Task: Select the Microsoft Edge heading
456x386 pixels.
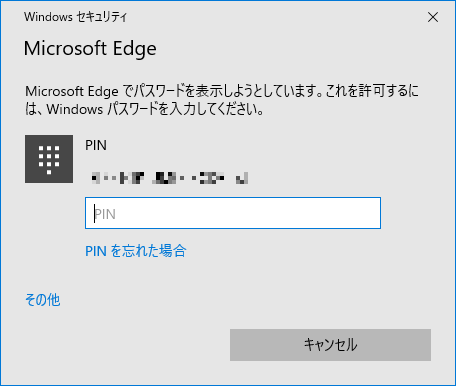Action: coord(90,49)
